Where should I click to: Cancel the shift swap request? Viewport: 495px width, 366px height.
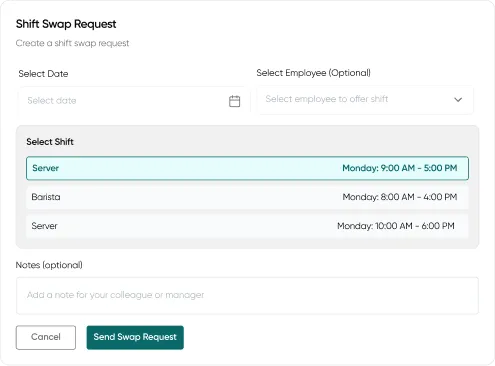46,337
